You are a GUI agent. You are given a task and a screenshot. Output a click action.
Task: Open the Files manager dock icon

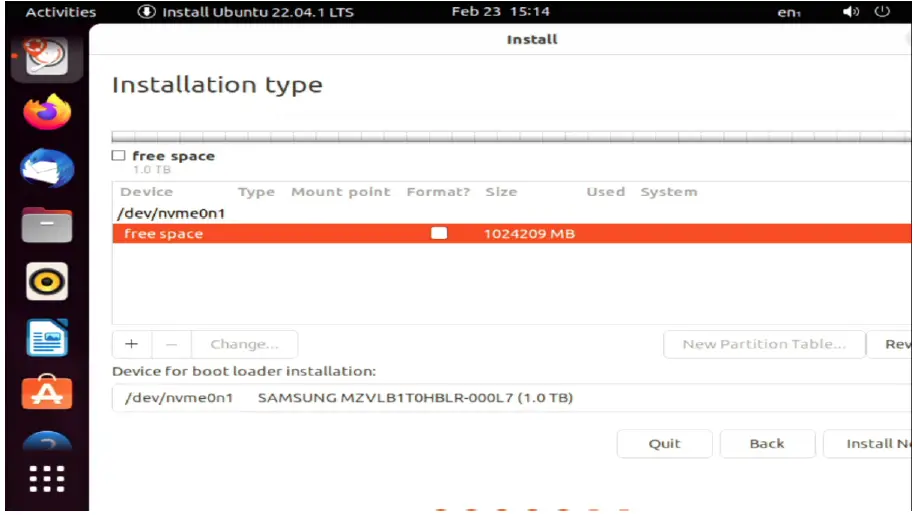(47, 225)
